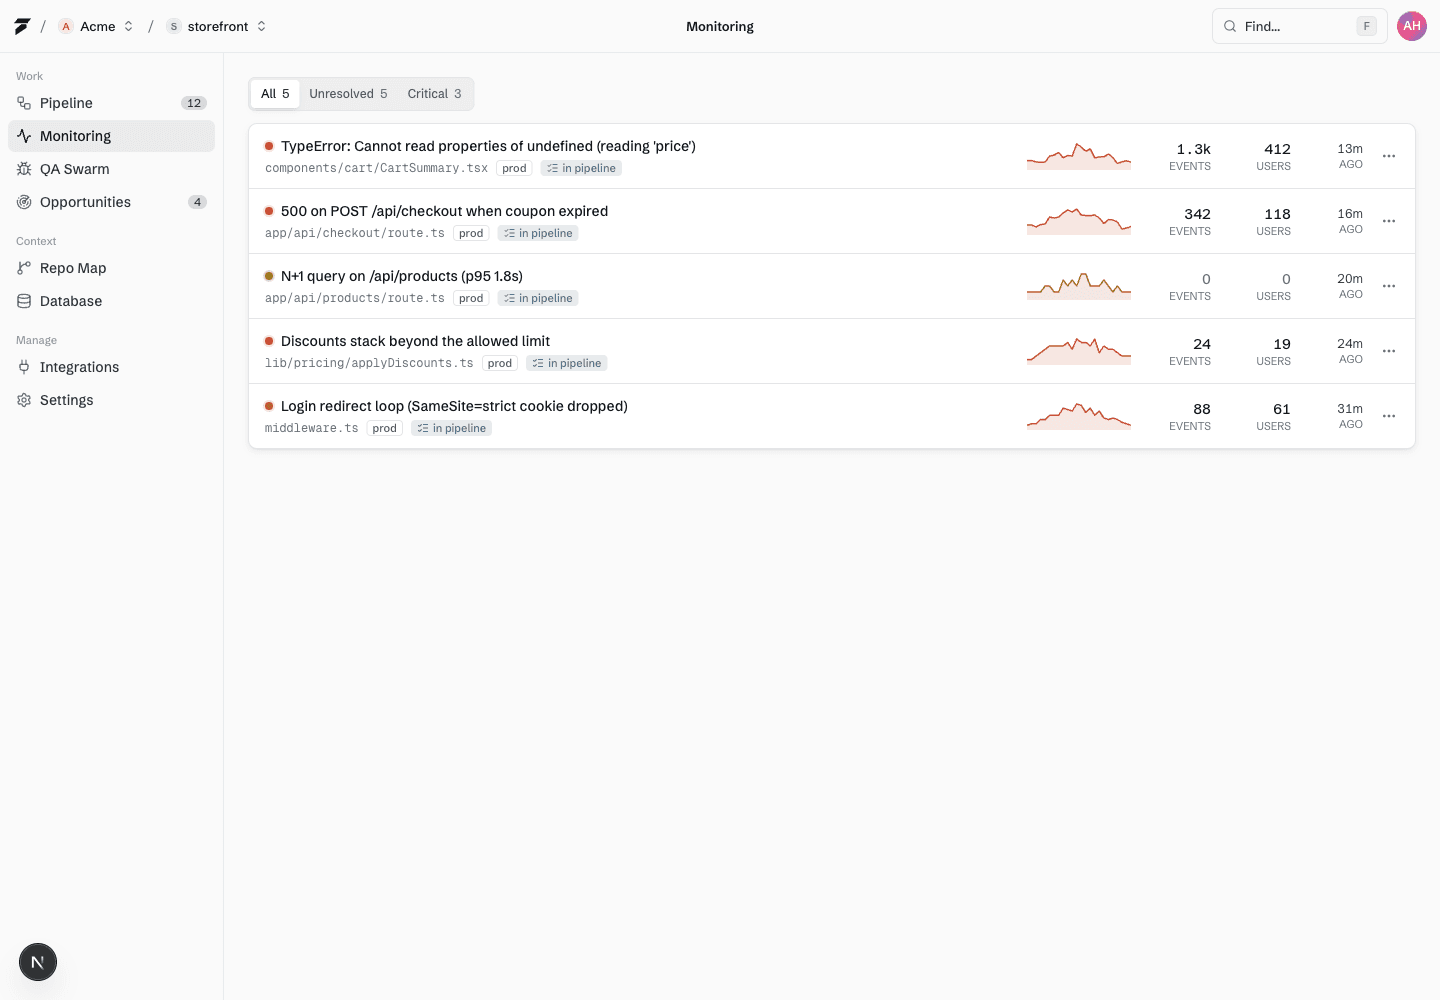1440x1000 pixels.
Task: Click the red status dot of TypeError issue
Action: click(269, 146)
